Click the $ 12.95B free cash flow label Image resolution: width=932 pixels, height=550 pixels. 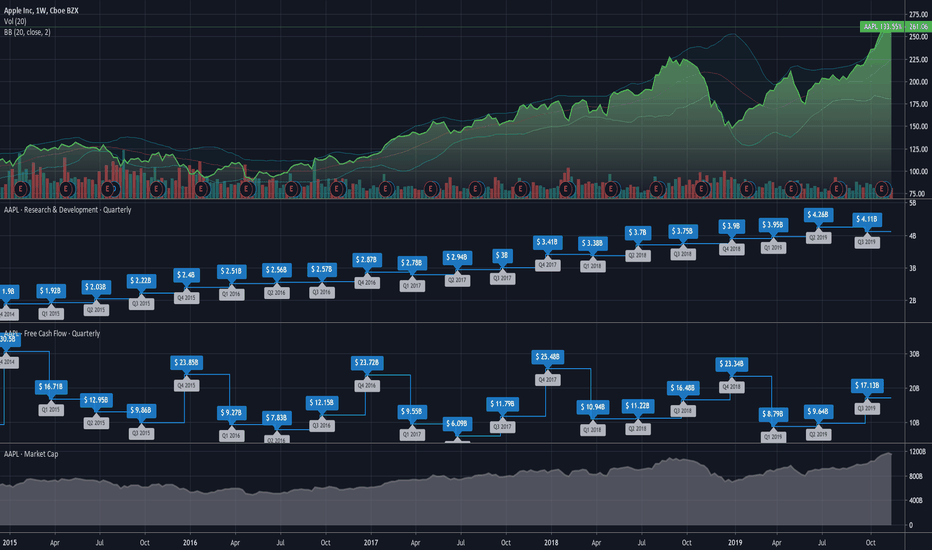[x=96, y=400]
